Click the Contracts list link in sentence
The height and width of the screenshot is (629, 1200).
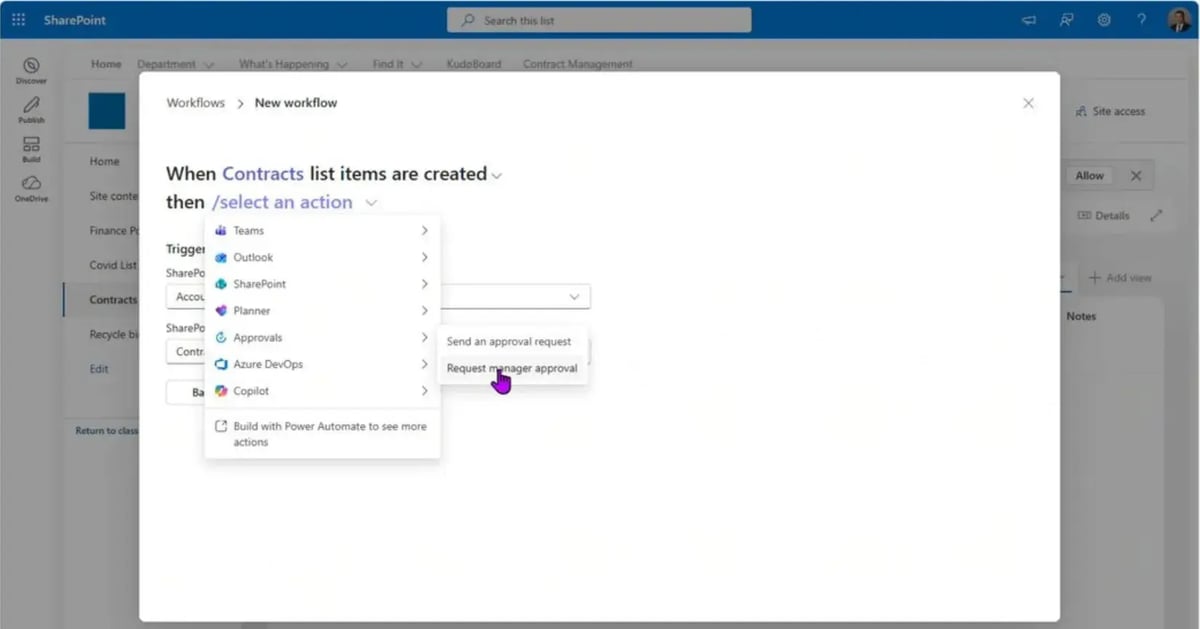coord(263,174)
